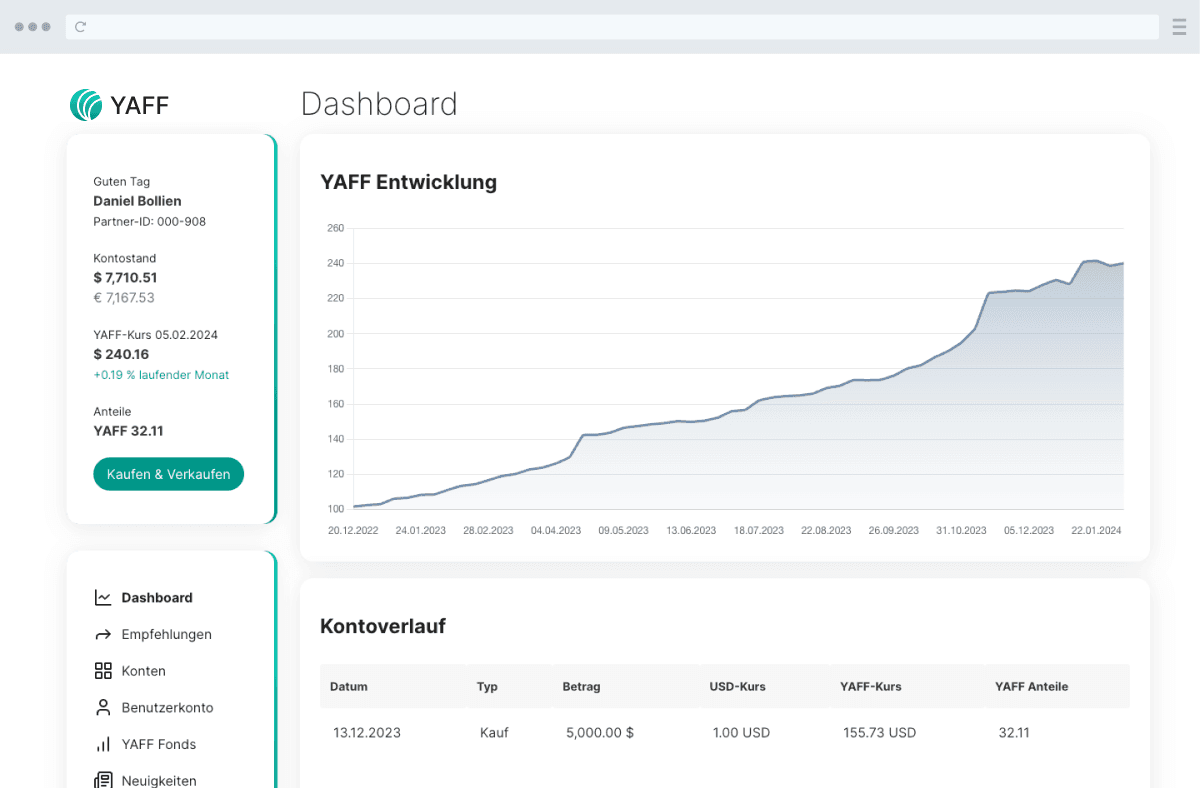
Task: Click the Dashboard chart icon in sidebar
Action: 103,598
